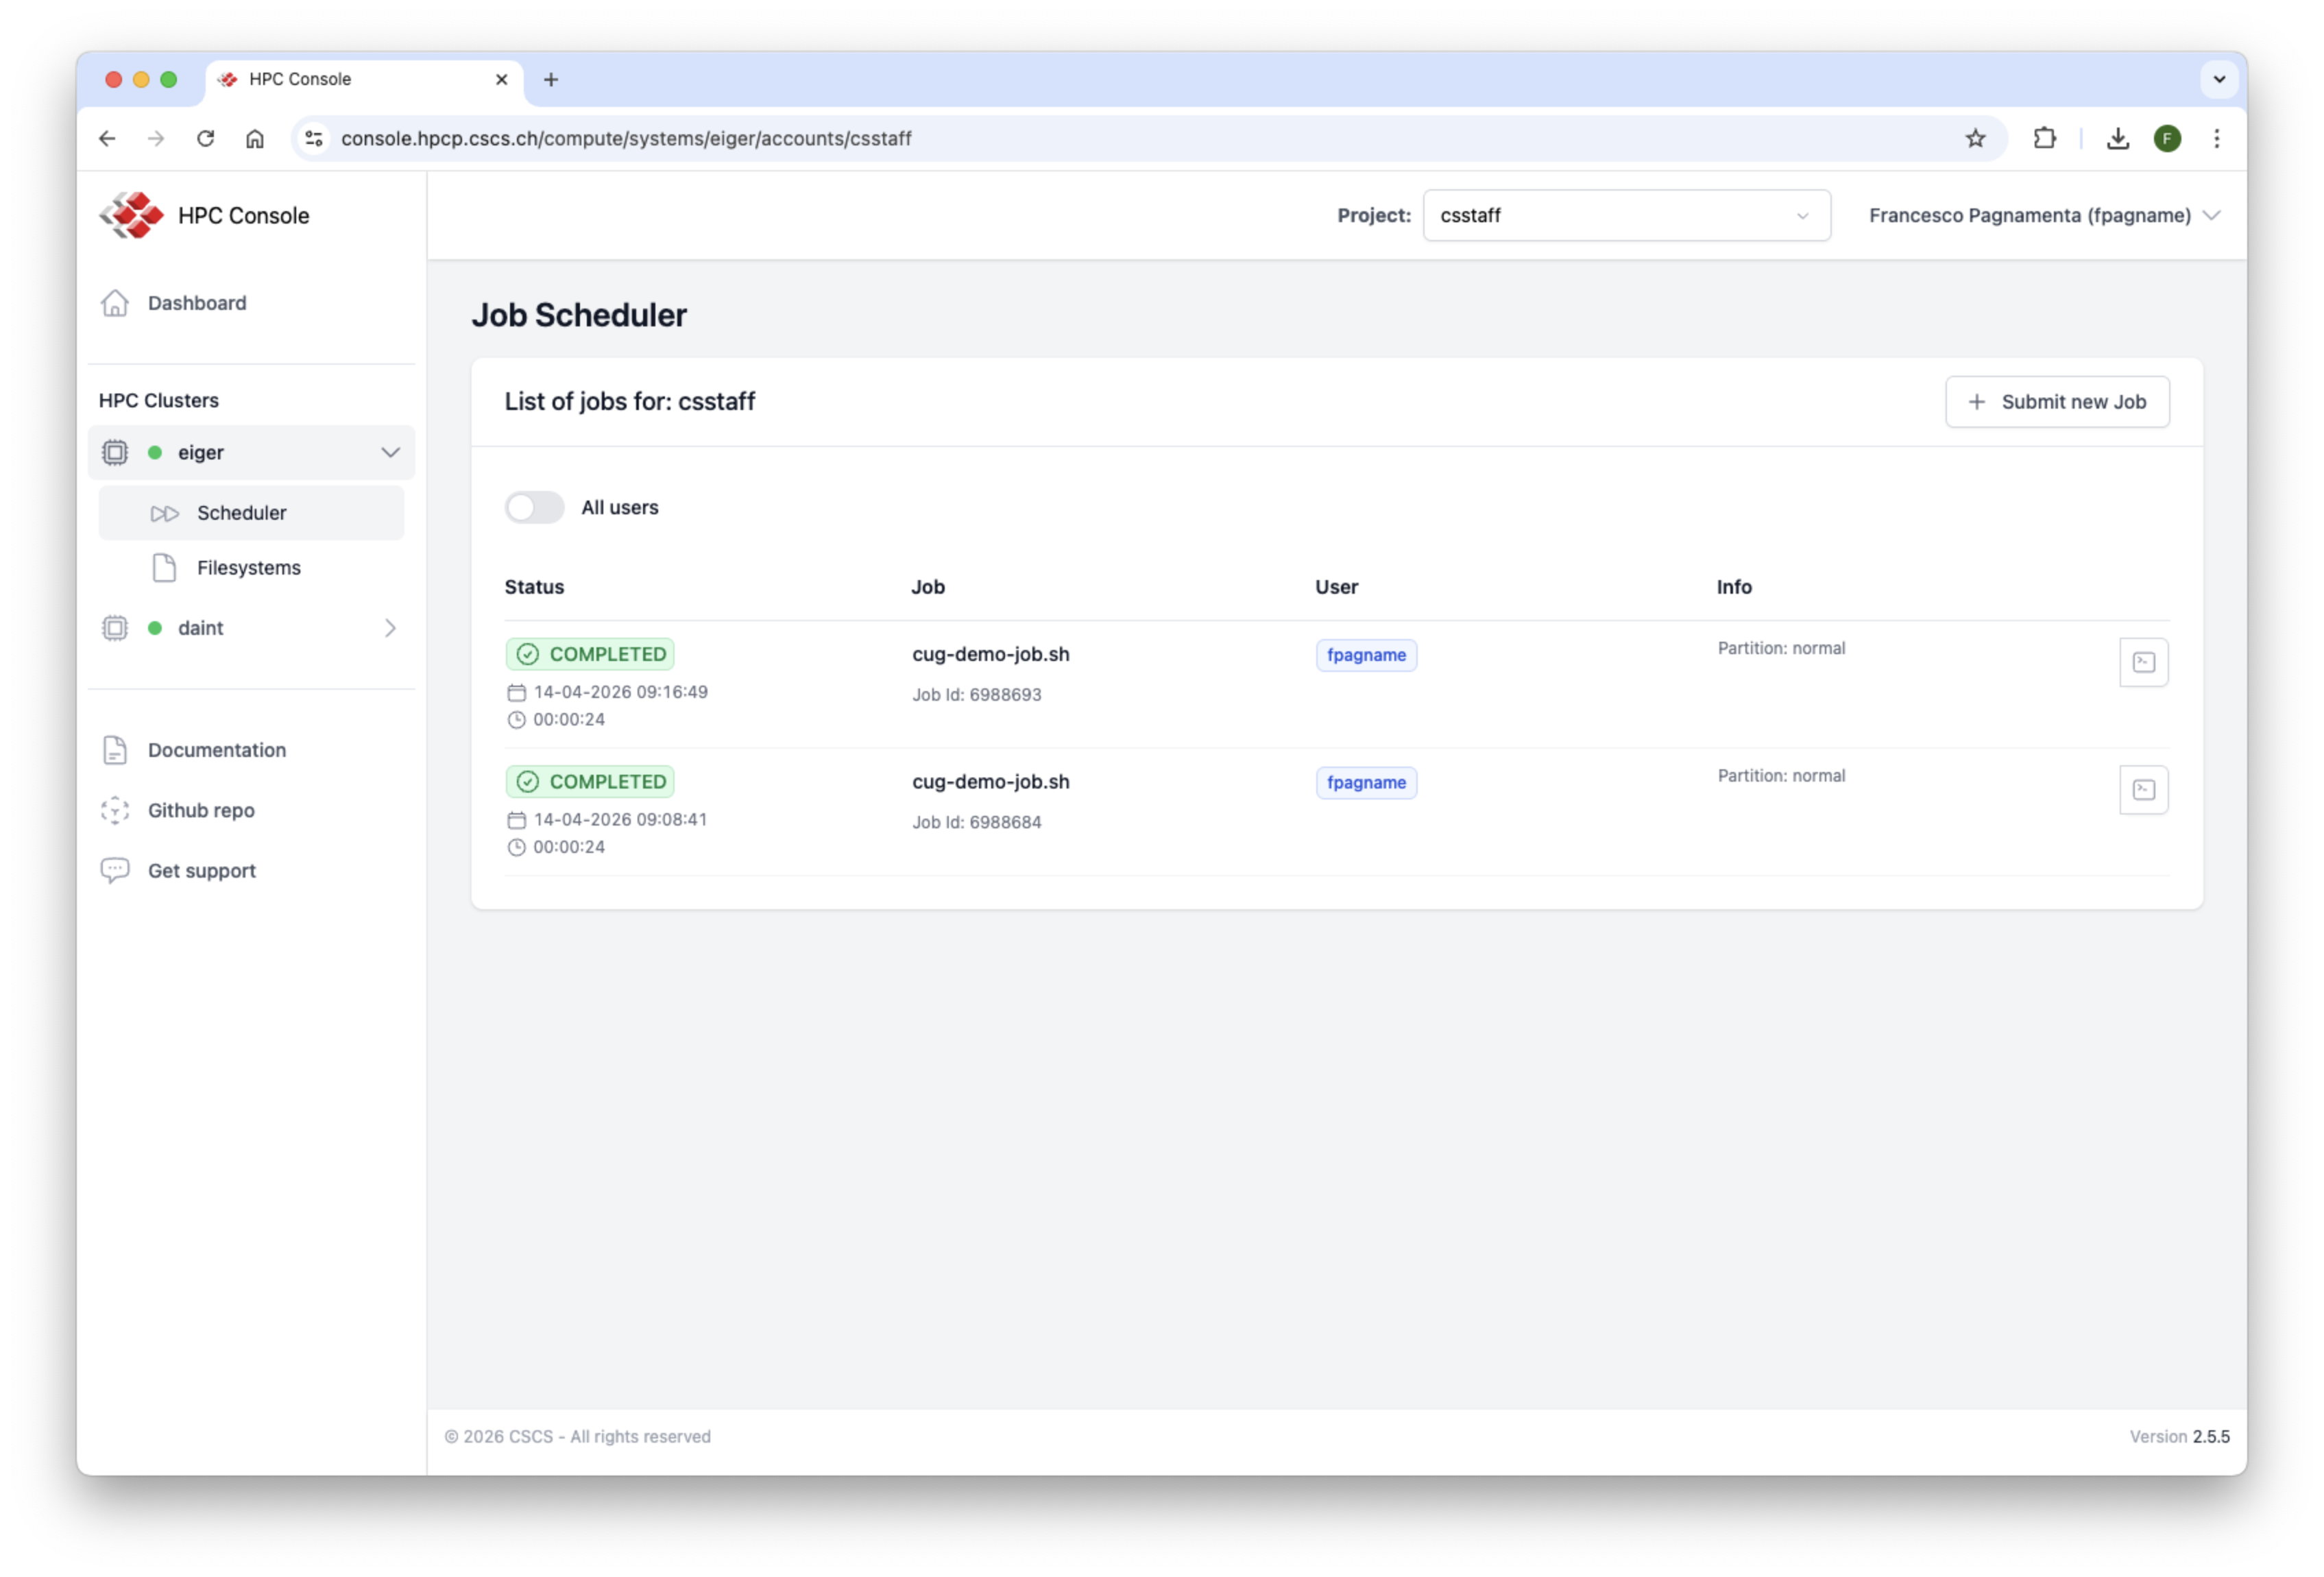Bookmark the current page with the star
This screenshot has width=2324, height=1577.
point(1975,138)
